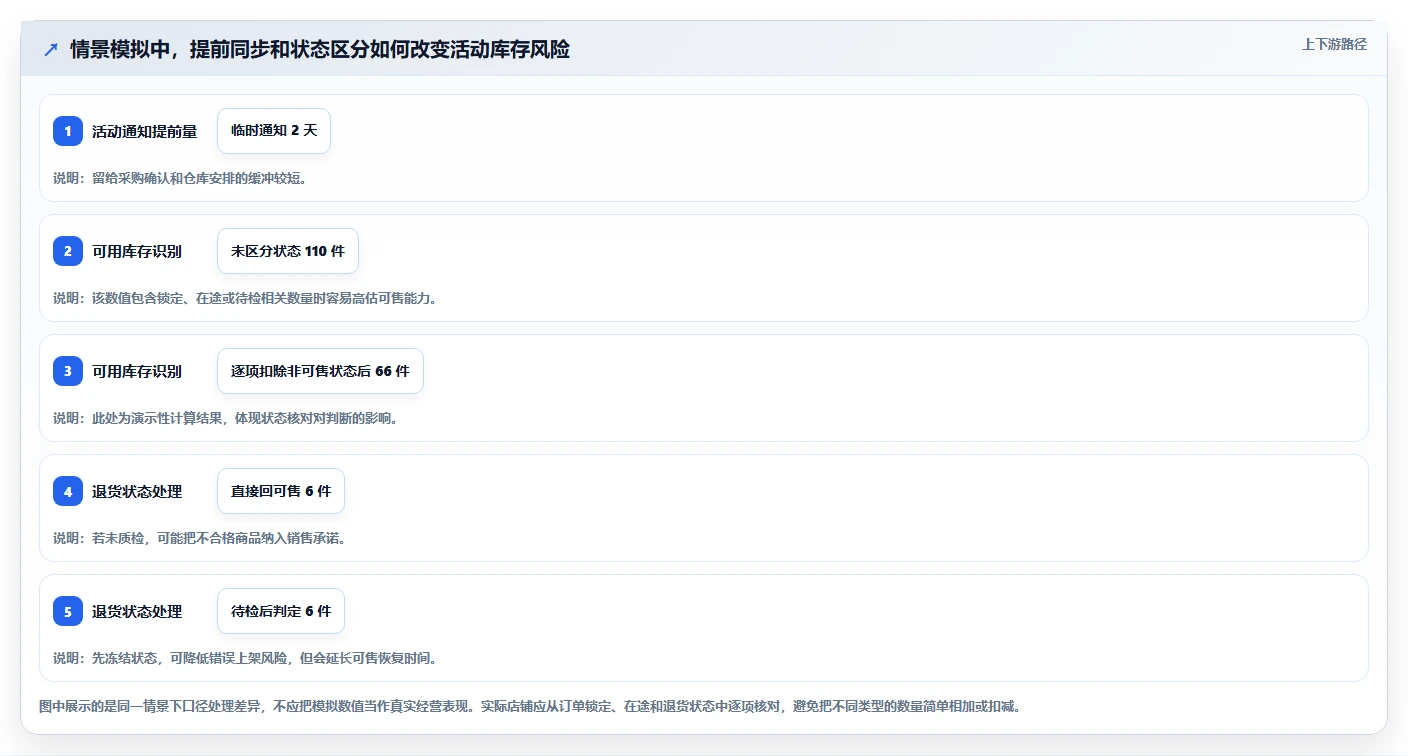Select the header title 情景模拟中,提前同步和状态区分如何改变活动库存风险

(x=320, y=49)
